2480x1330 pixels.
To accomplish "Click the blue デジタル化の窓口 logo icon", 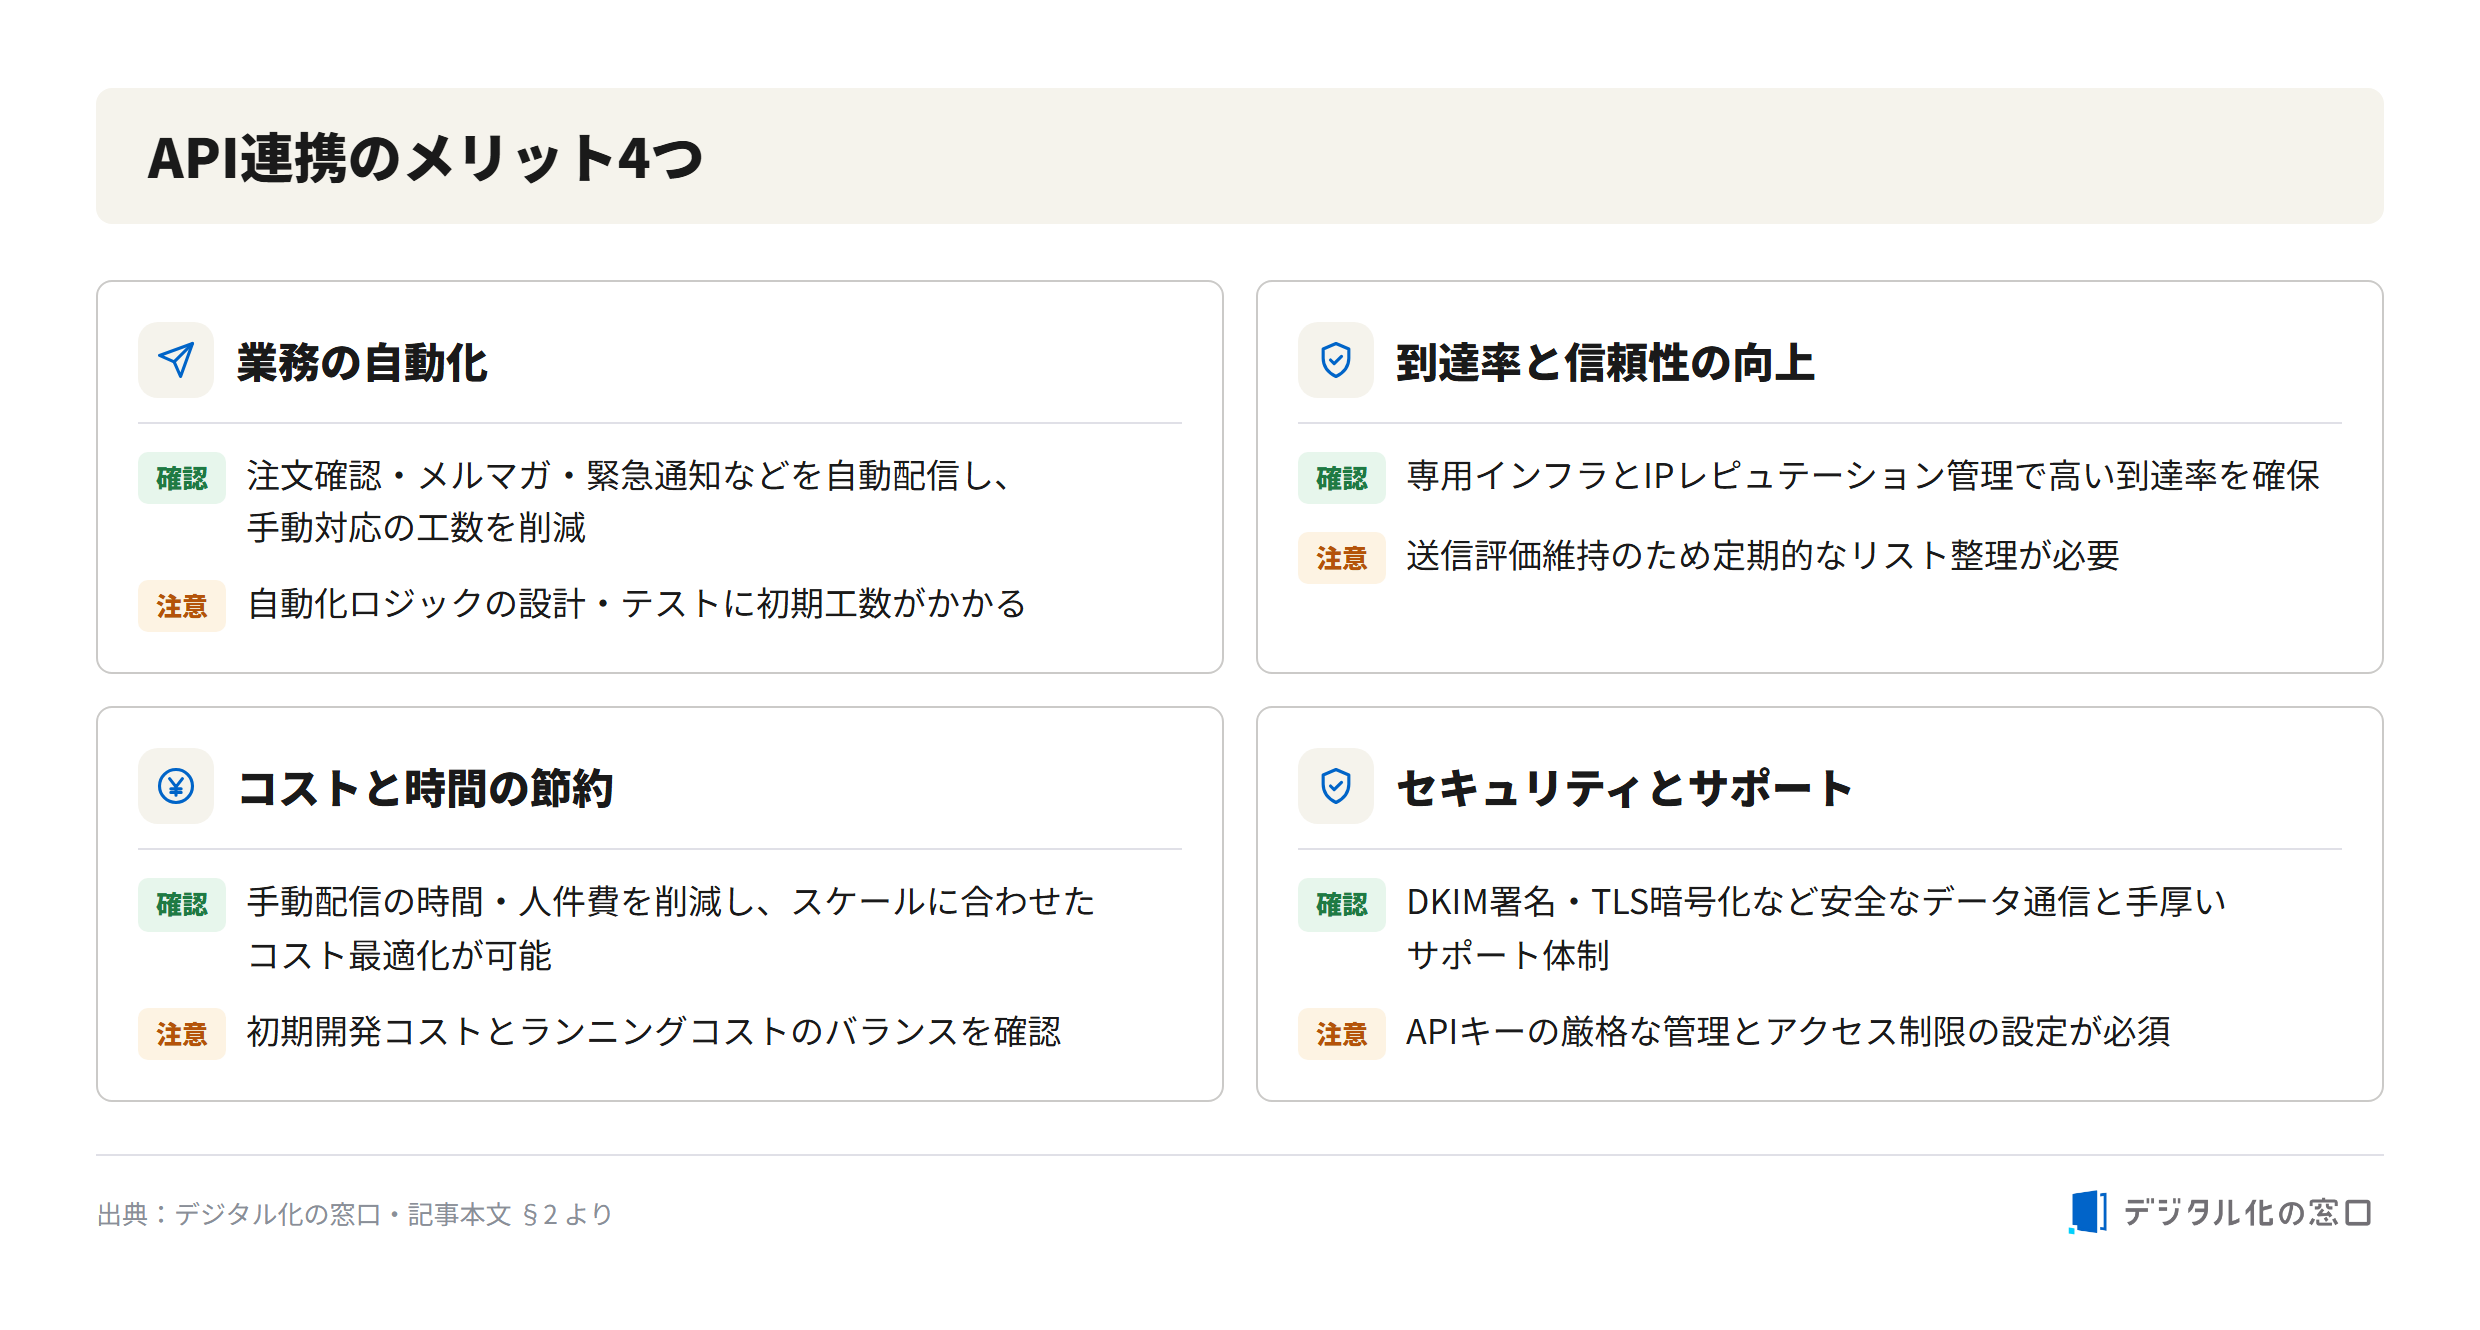I will pyautogui.click(x=2088, y=1212).
